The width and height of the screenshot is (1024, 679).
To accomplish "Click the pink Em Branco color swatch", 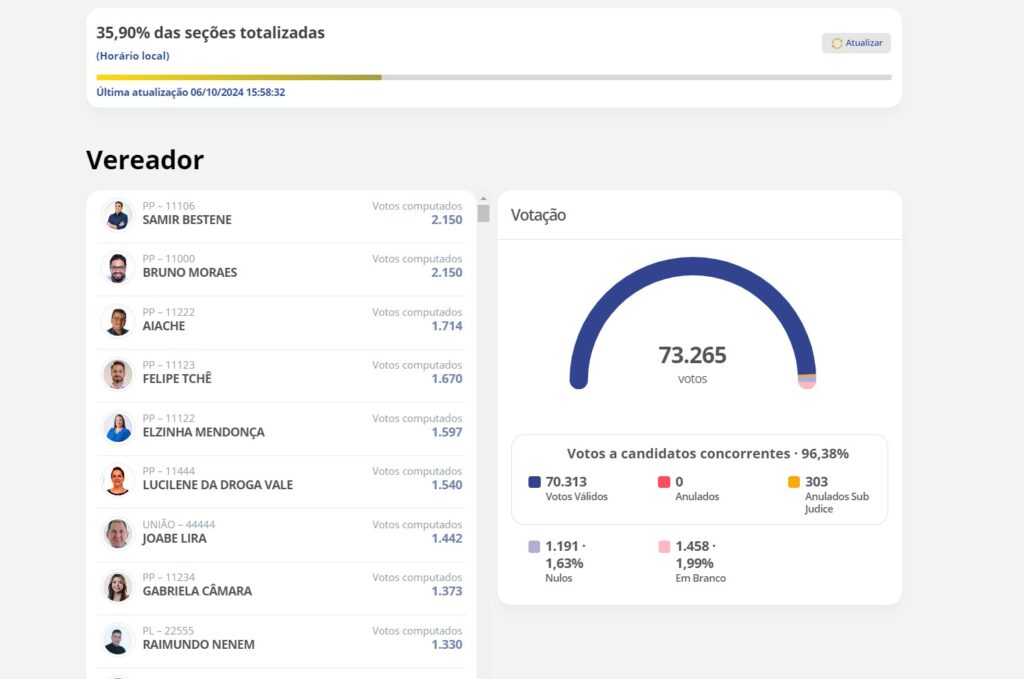I will coord(664,546).
